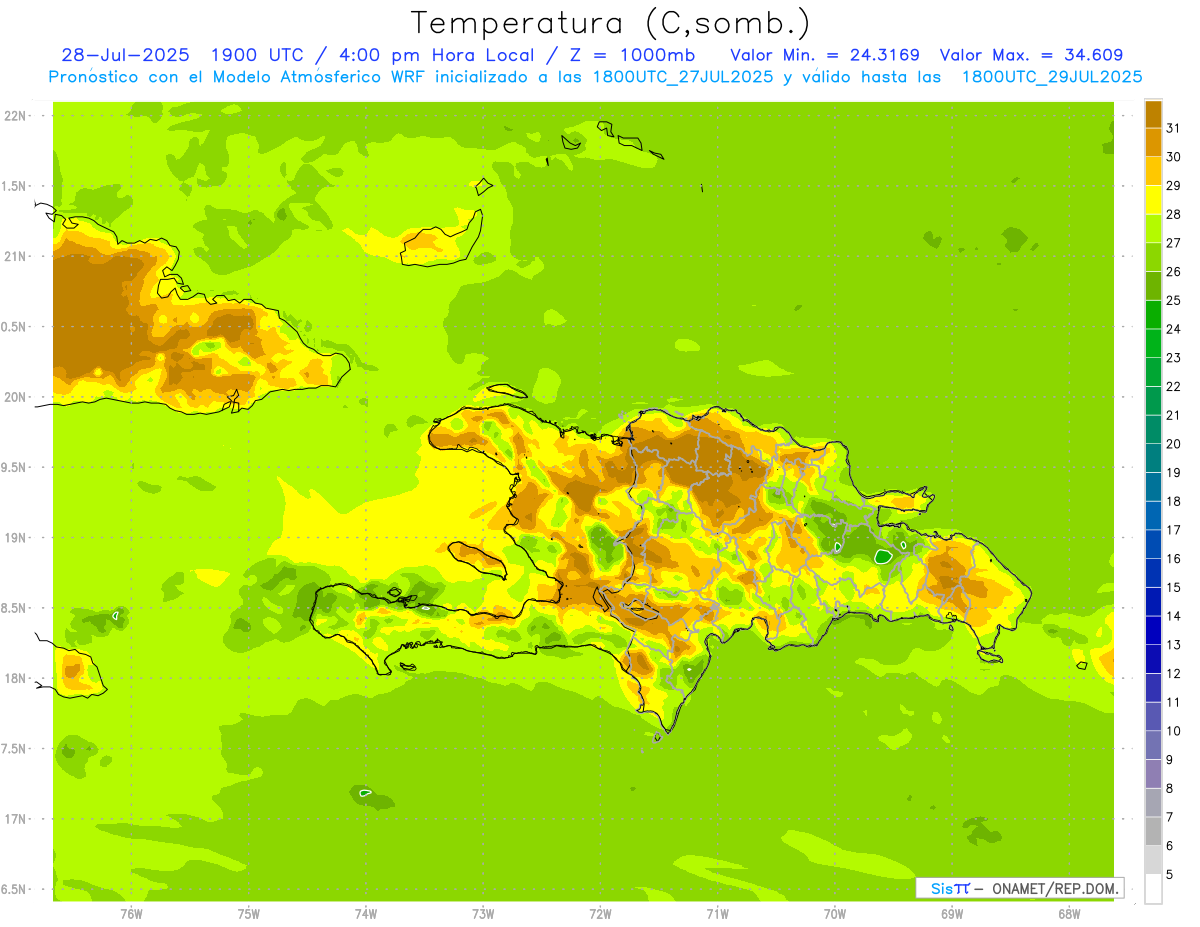
Task: Click the SisTT – ONAMET/REP.DOM. logo box
Action: tap(1019, 888)
